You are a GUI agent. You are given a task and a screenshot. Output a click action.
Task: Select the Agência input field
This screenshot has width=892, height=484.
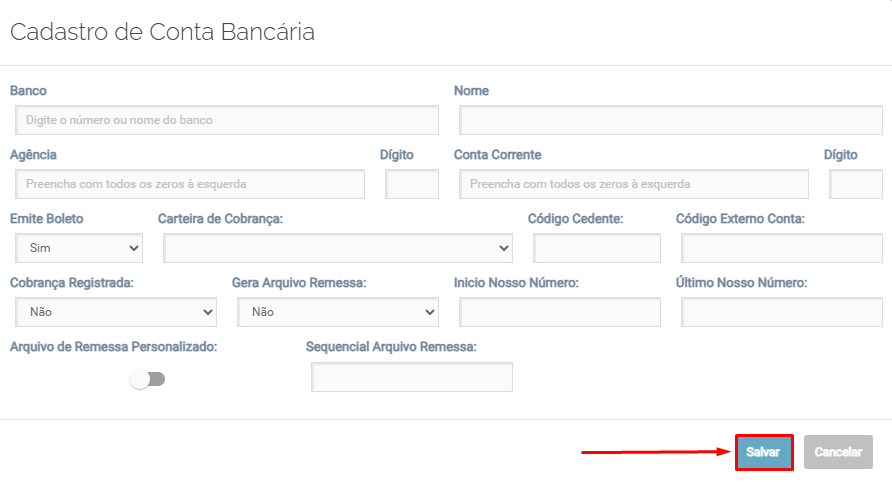point(190,184)
